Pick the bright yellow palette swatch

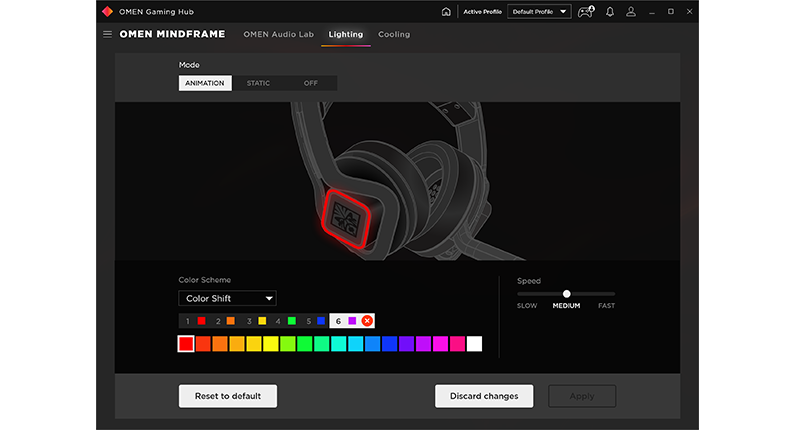point(271,344)
